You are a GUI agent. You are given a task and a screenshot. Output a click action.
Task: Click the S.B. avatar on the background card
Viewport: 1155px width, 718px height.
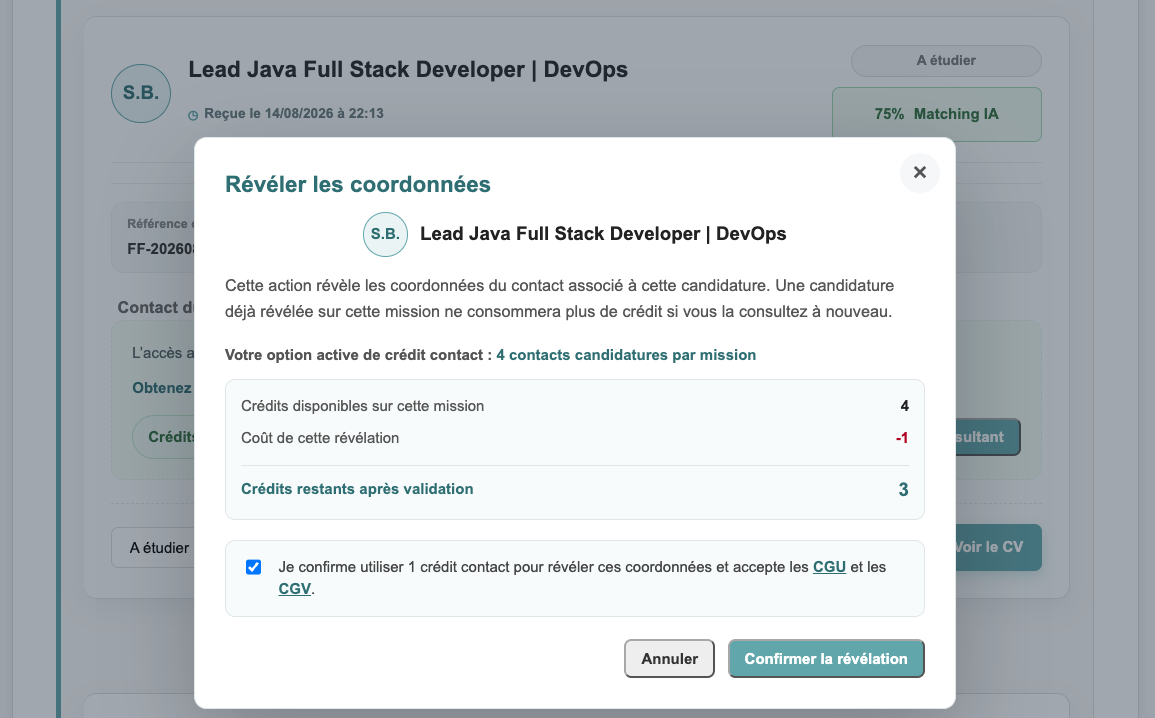coord(141,93)
